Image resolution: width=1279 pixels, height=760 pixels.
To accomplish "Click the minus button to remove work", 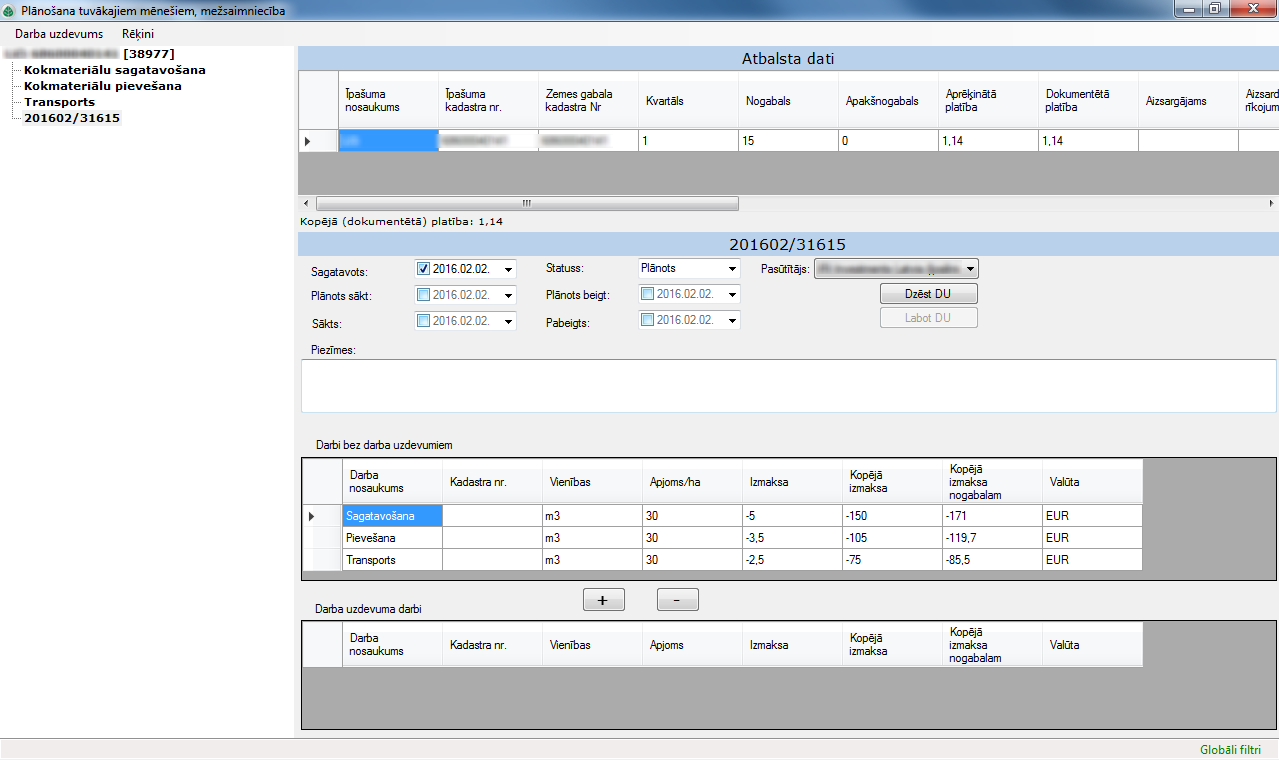I will click(x=677, y=600).
